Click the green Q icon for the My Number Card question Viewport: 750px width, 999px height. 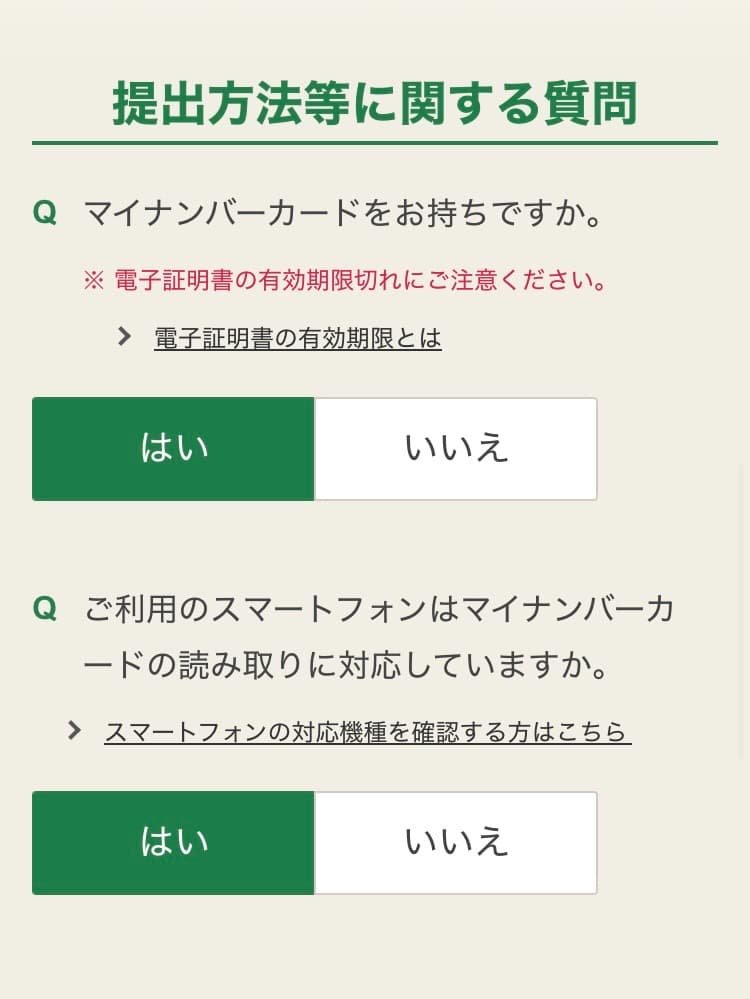45,213
